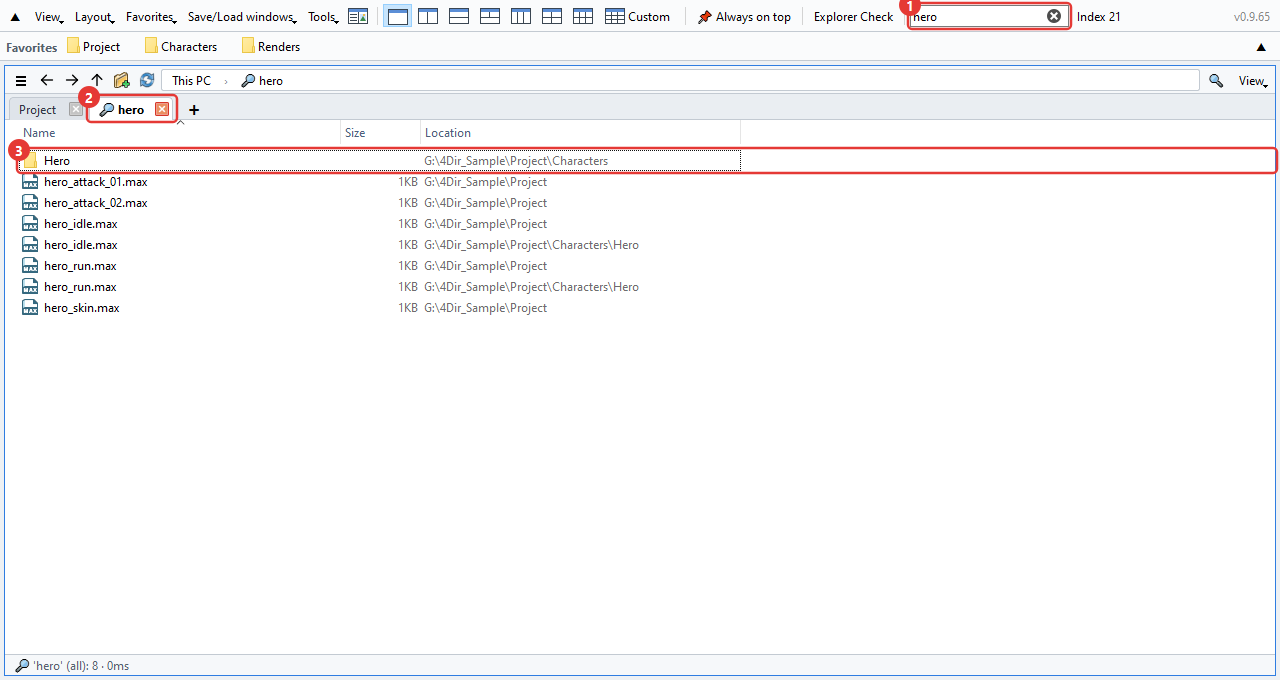Open the Save/Load windows menu
Viewport: 1280px width, 680px height.
(x=242, y=17)
